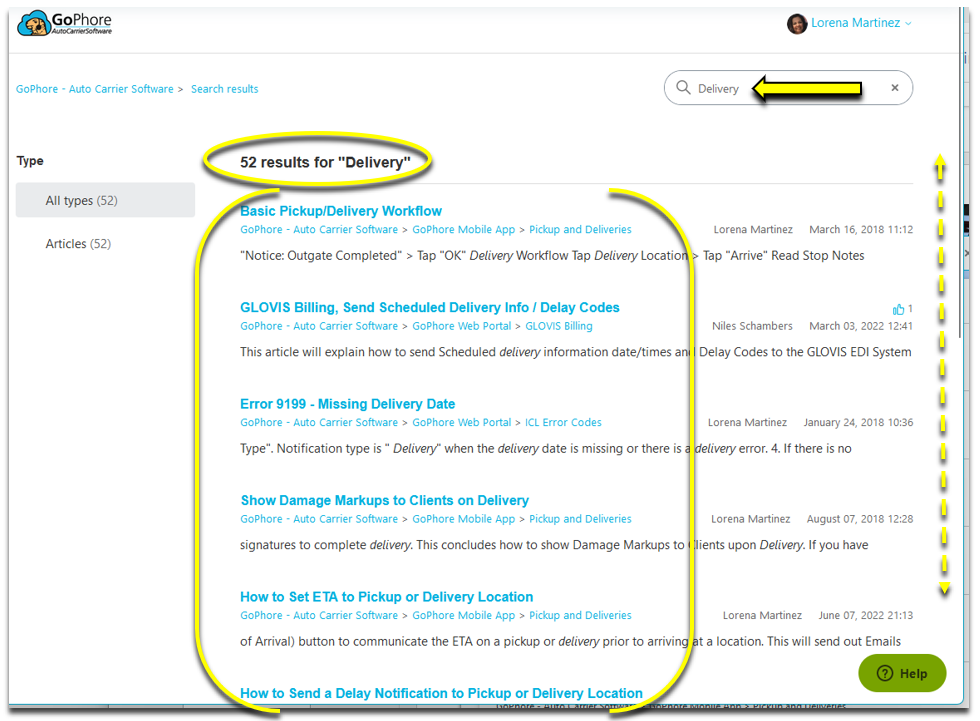Click GoPhore Mobile App under How to Set ETA

pos(463,615)
